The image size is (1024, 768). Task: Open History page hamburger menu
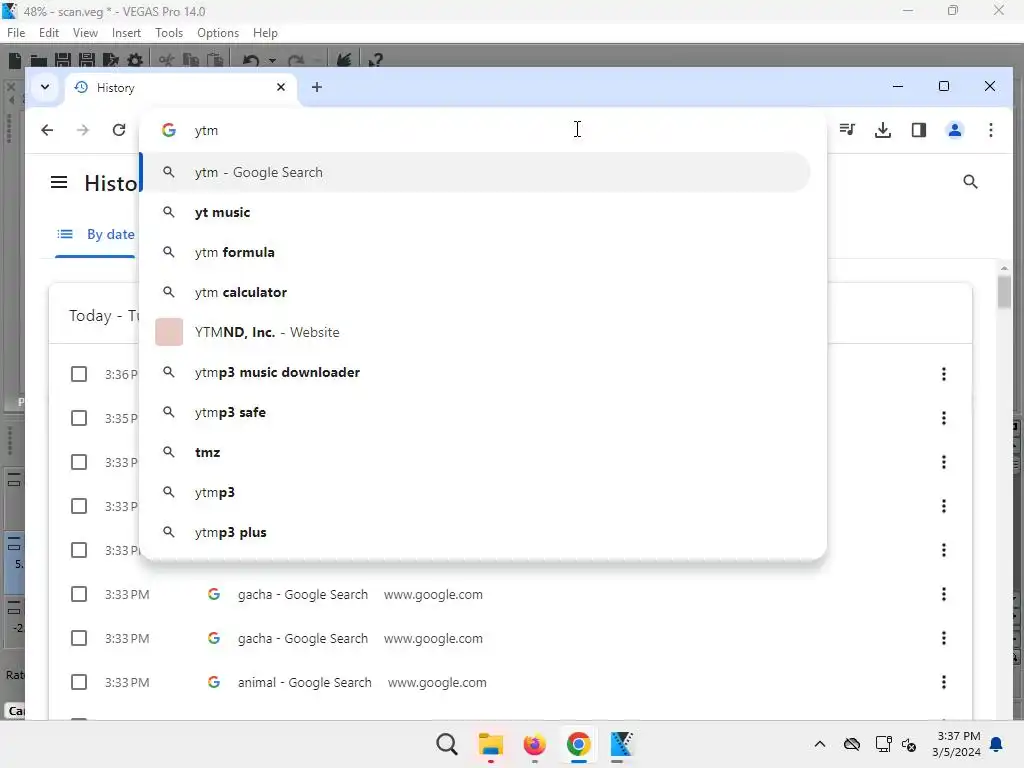pyautogui.click(x=59, y=182)
